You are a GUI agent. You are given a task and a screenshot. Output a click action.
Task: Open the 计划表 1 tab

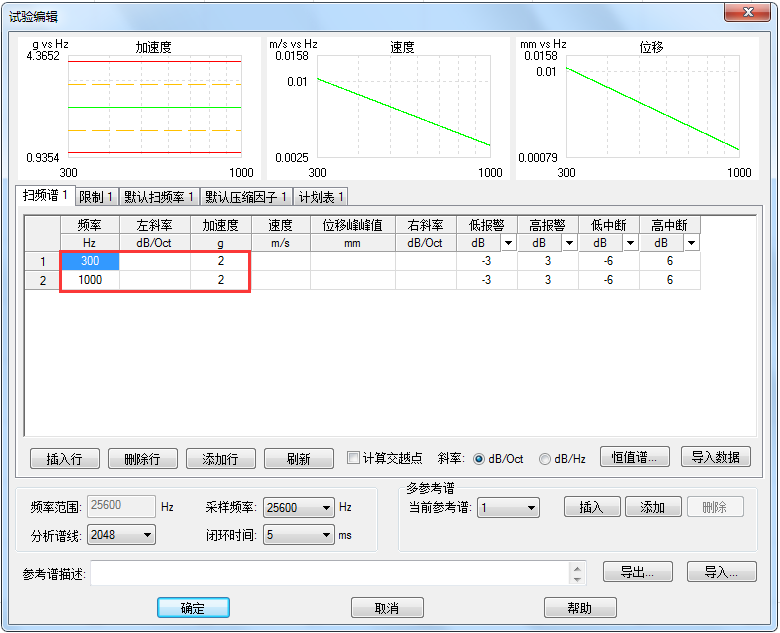(321, 197)
